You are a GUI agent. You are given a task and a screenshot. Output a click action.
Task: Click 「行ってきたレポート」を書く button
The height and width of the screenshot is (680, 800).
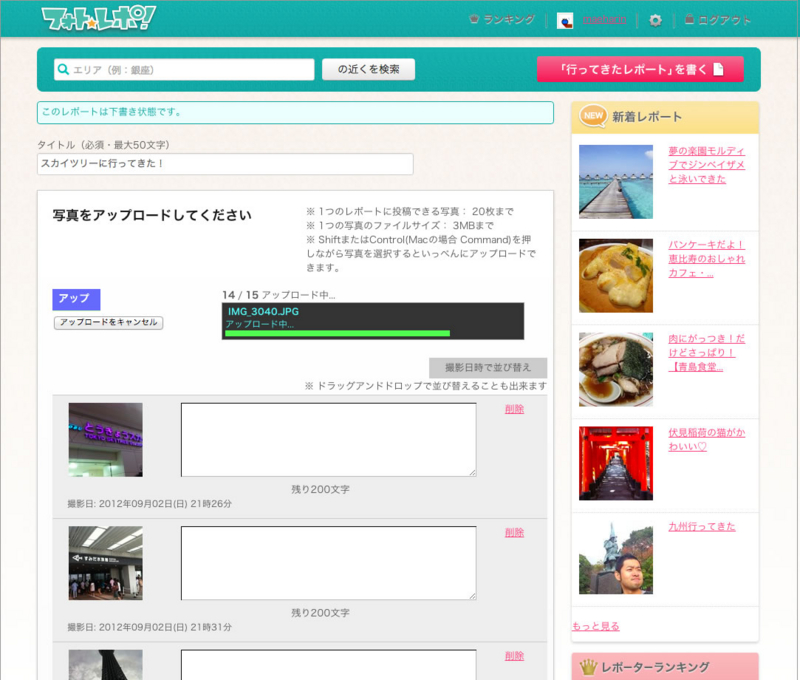point(640,69)
